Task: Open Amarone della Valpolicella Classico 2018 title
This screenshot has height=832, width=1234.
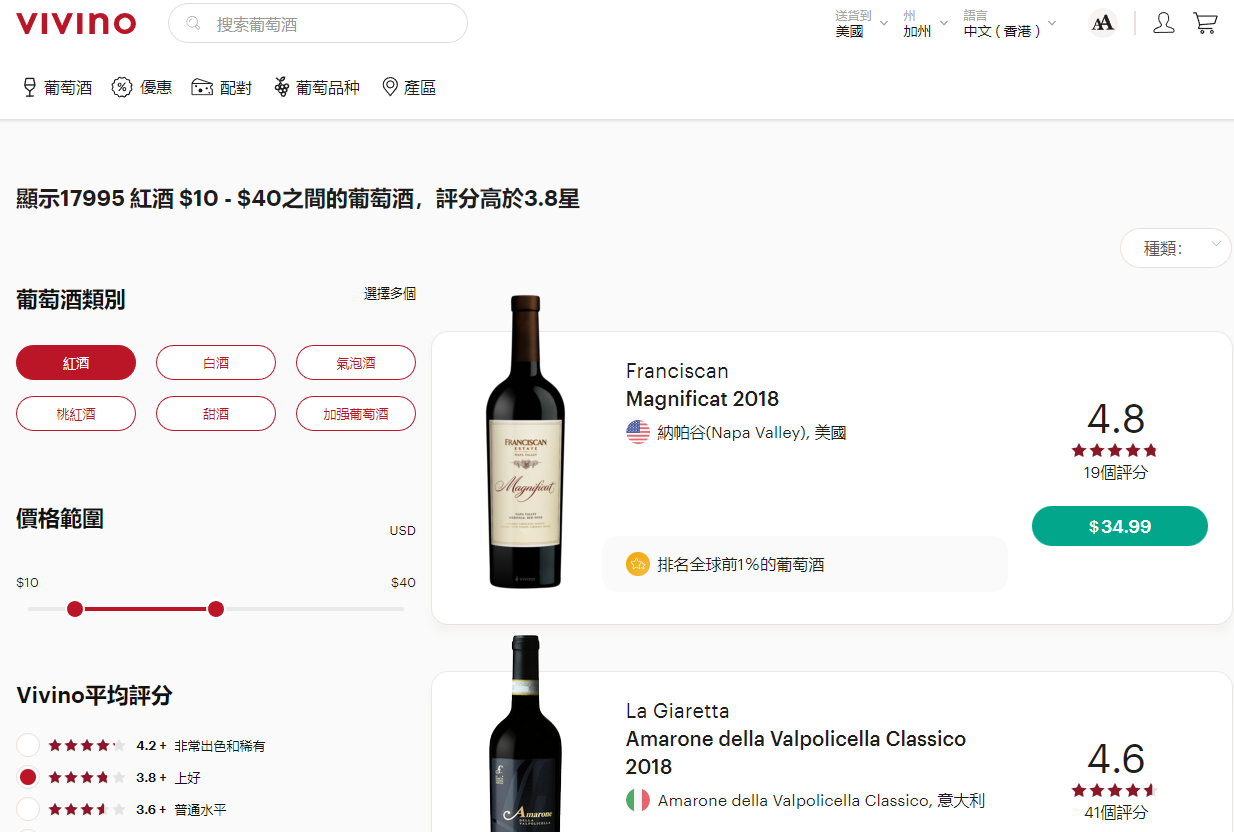Action: tap(796, 753)
